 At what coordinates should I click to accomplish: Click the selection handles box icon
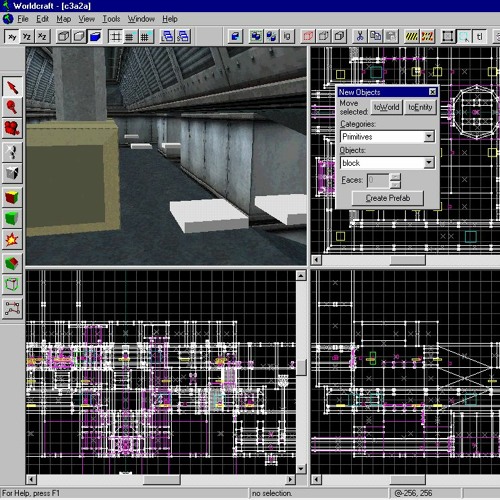(448, 36)
